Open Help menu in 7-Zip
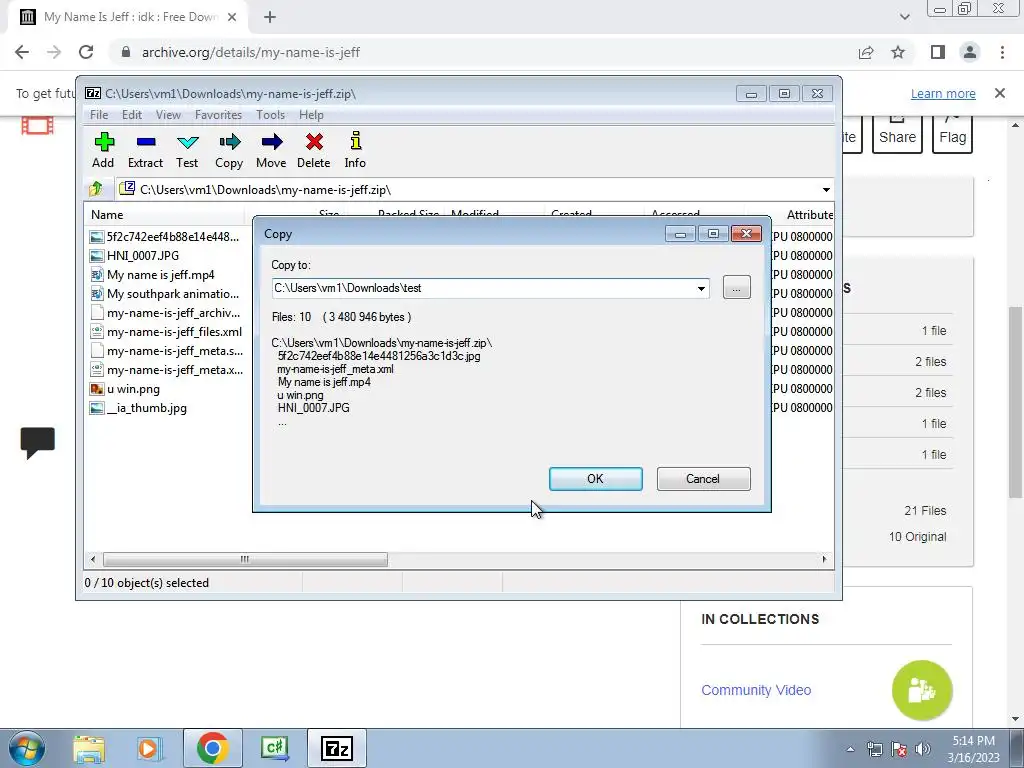The image size is (1024, 768). pos(312,115)
